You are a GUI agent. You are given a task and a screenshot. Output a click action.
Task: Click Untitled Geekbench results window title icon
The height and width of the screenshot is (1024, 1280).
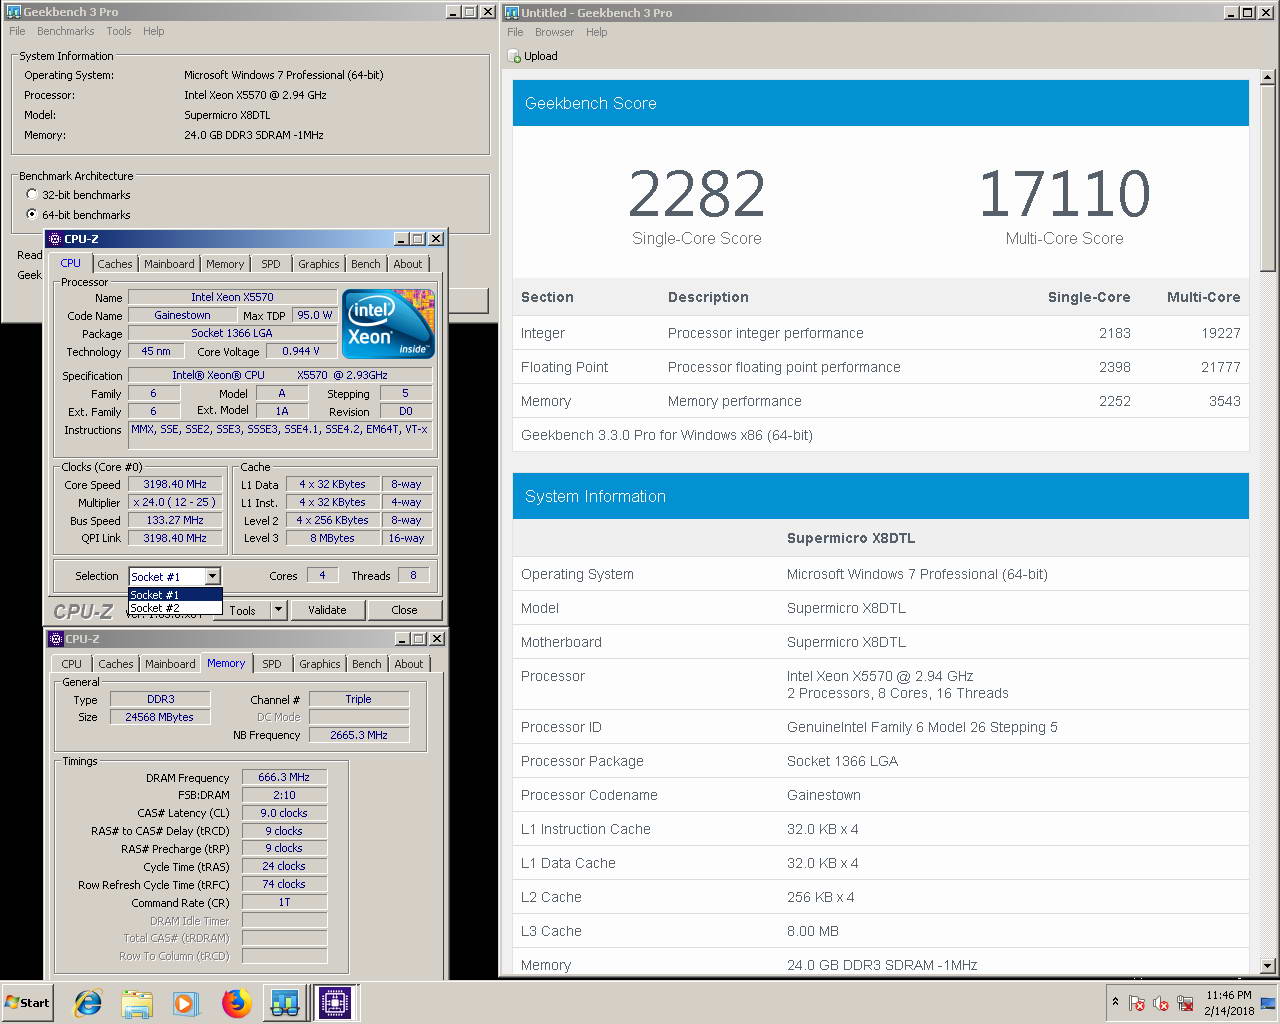point(512,12)
